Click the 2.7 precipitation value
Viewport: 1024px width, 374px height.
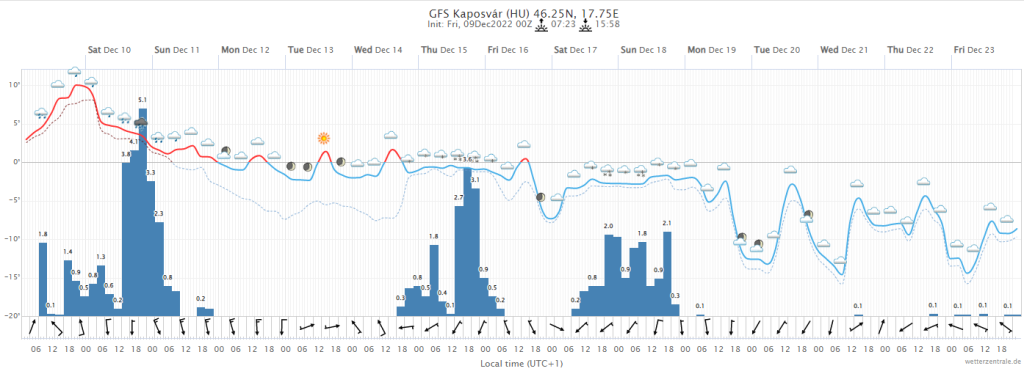[458, 197]
